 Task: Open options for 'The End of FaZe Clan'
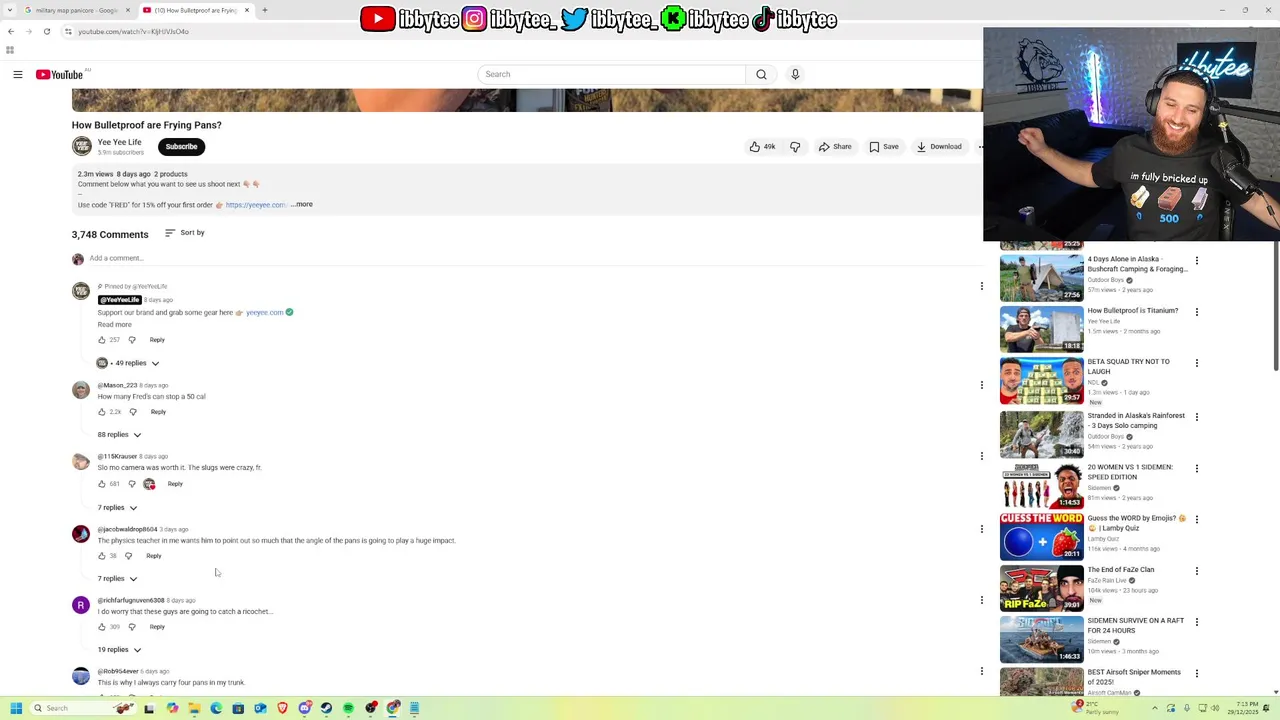1196,571
